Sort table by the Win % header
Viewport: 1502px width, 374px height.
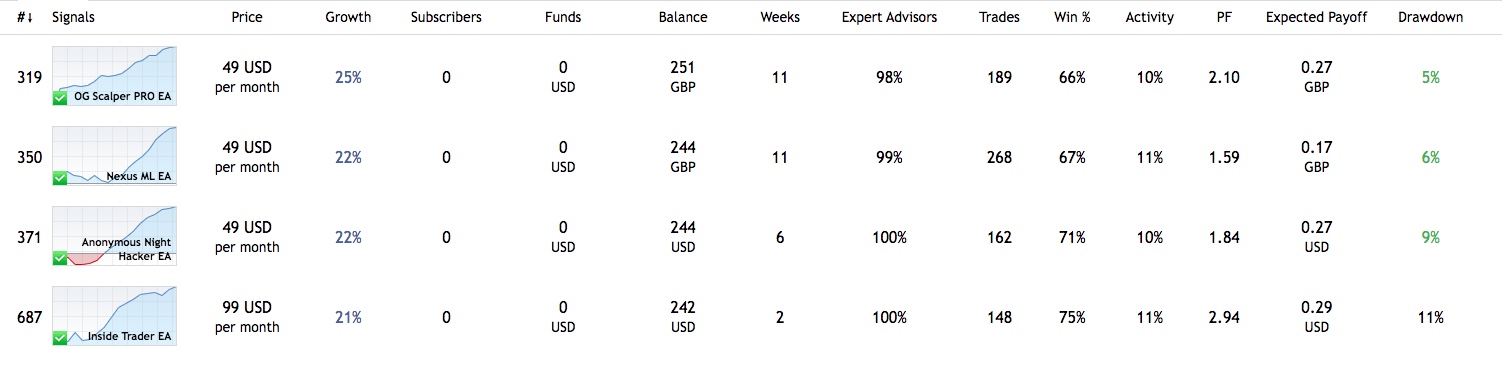1072,17
